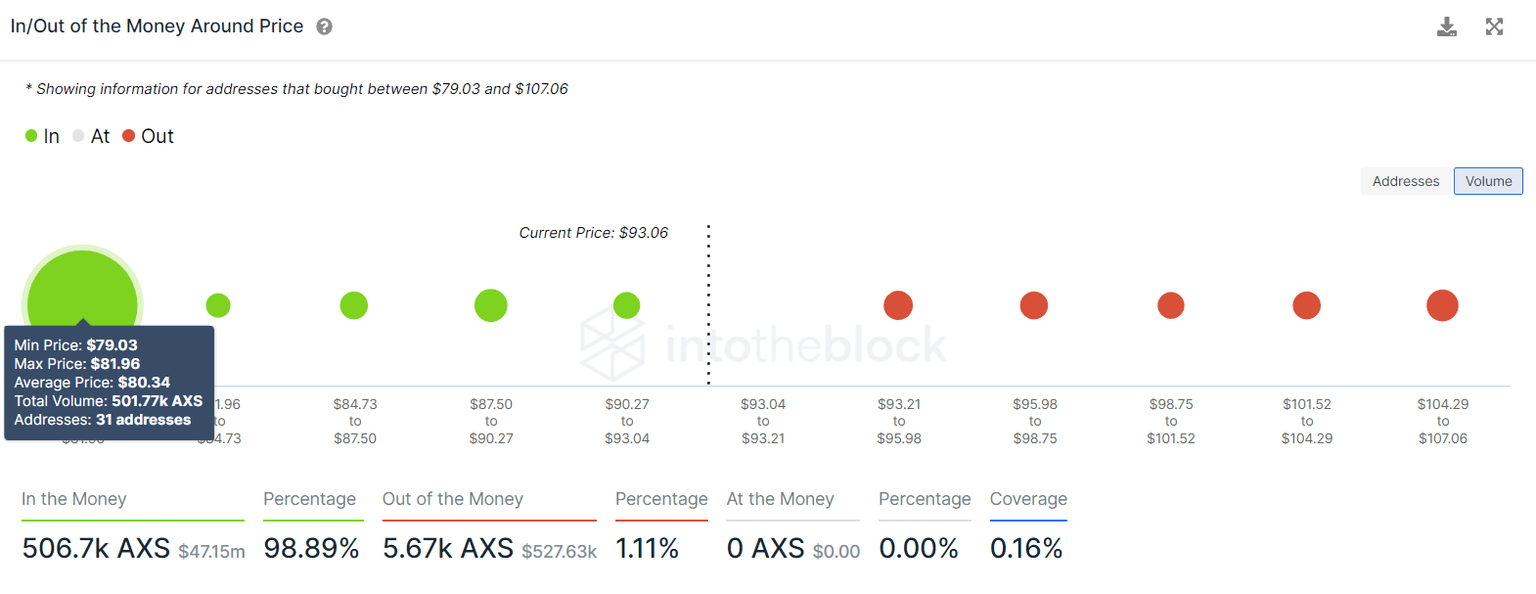Viewport: 1536px width, 594px height.
Task: Click the red bubble for $98.75 to $101.52
Action: click(1170, 305)
